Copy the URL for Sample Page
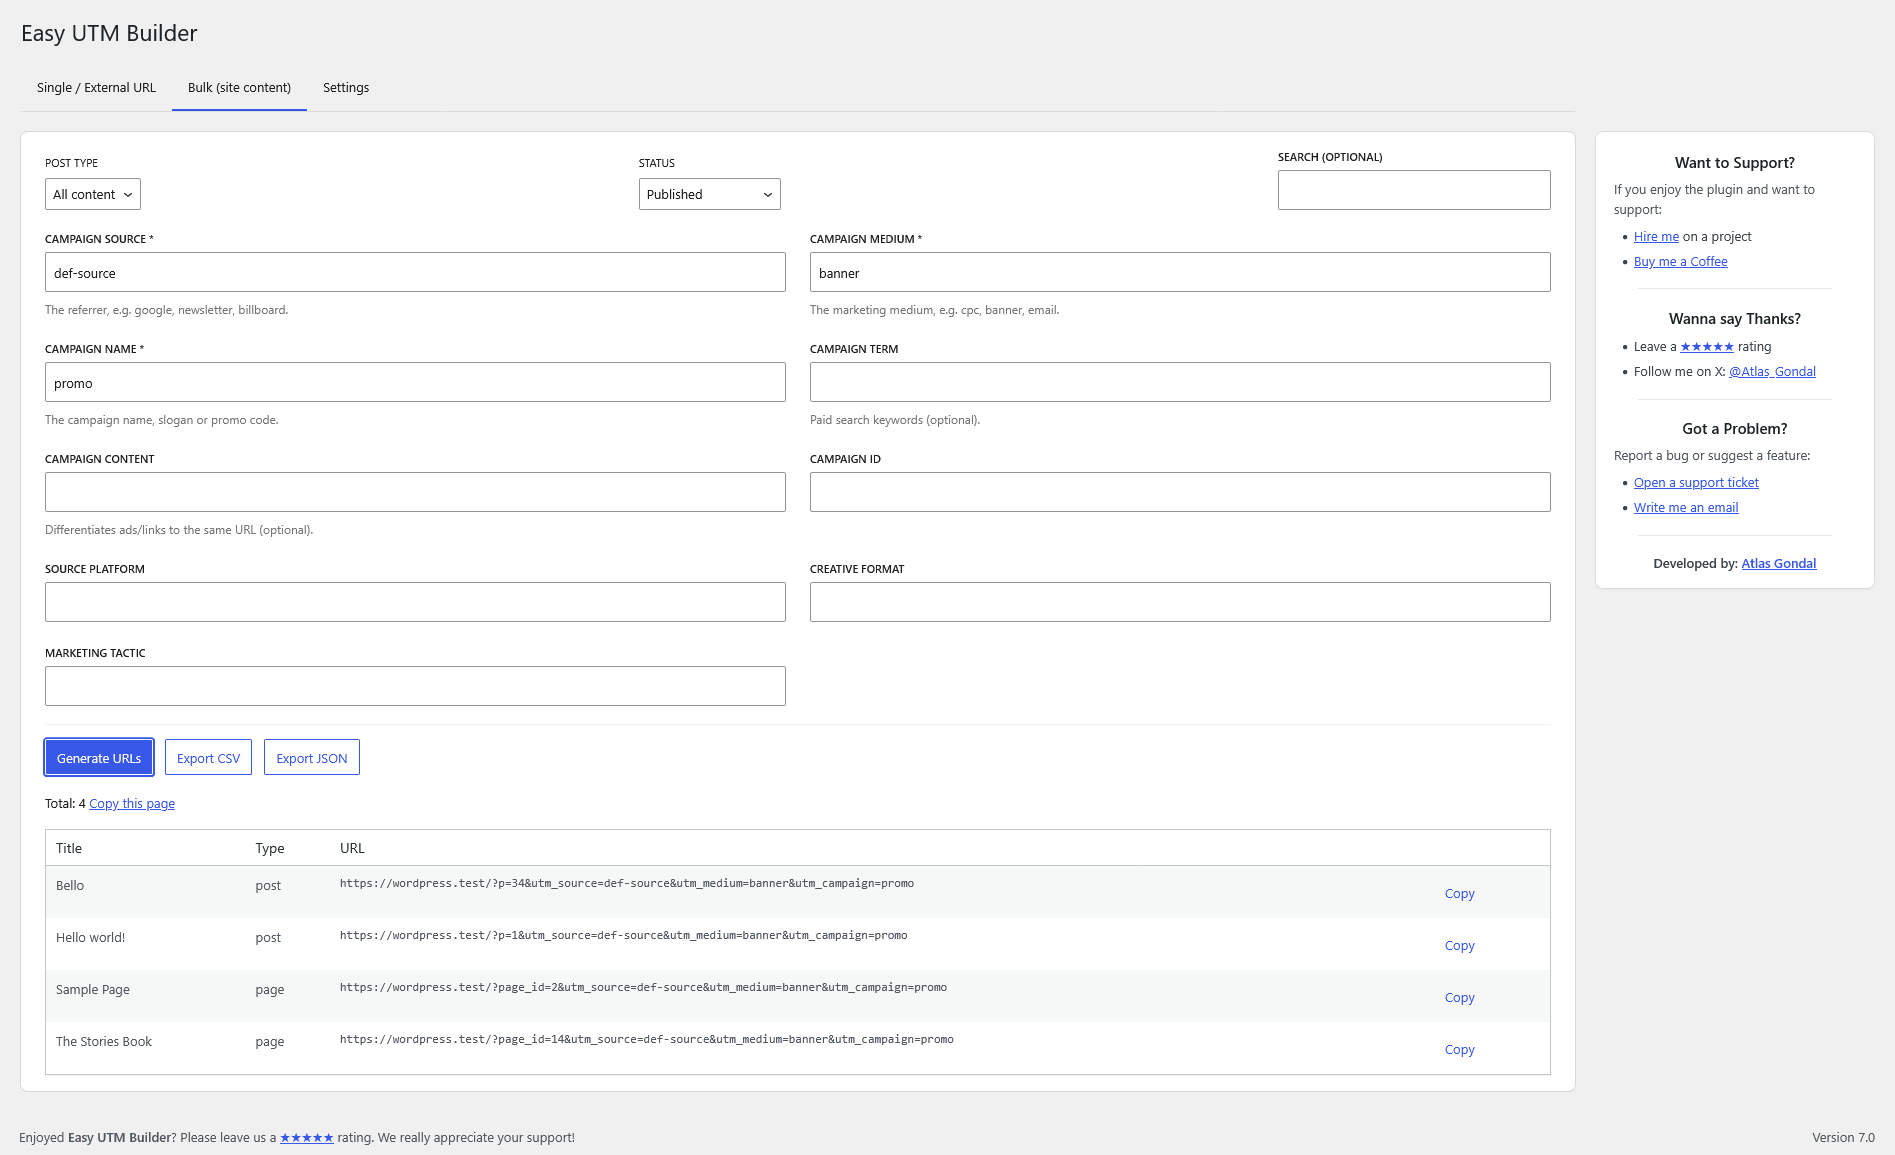Screen dimensions: 1895x1155 [x=1459, y=998]
